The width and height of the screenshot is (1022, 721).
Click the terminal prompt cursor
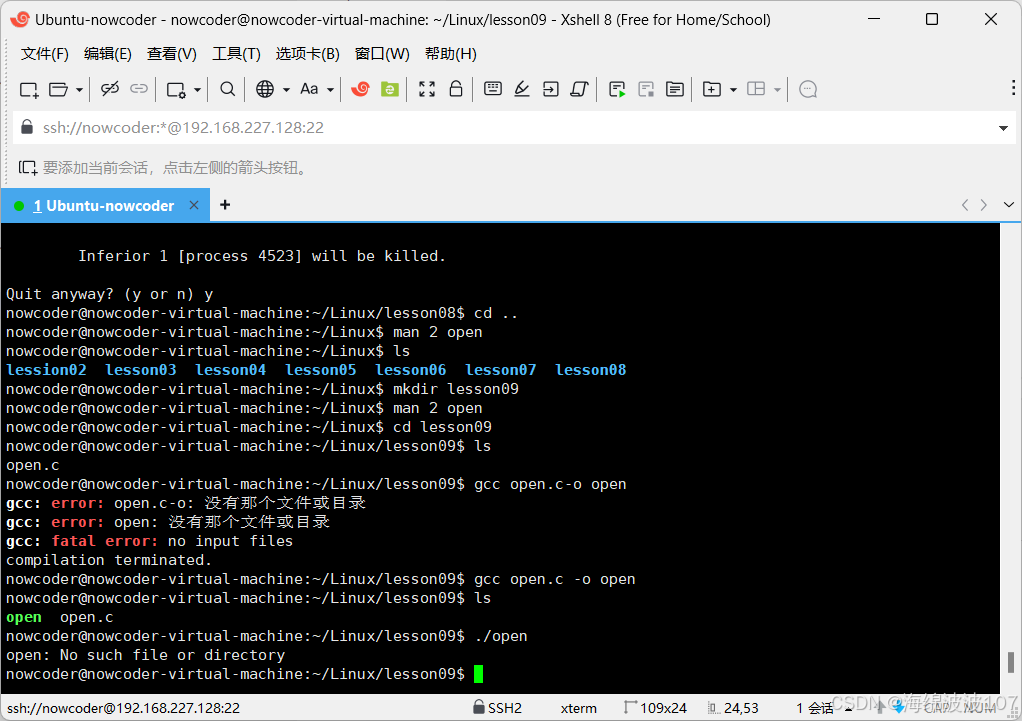pos(478,674)
